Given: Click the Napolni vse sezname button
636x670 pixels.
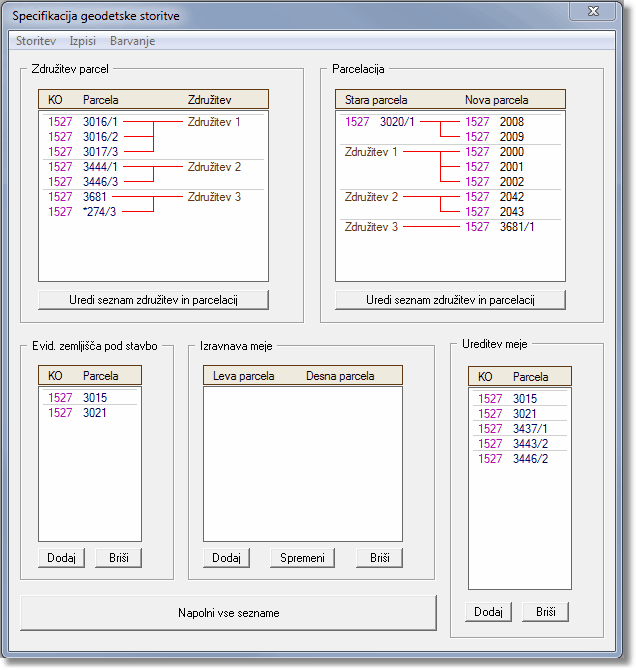Looking at the screenshot, I should [229, 613].
